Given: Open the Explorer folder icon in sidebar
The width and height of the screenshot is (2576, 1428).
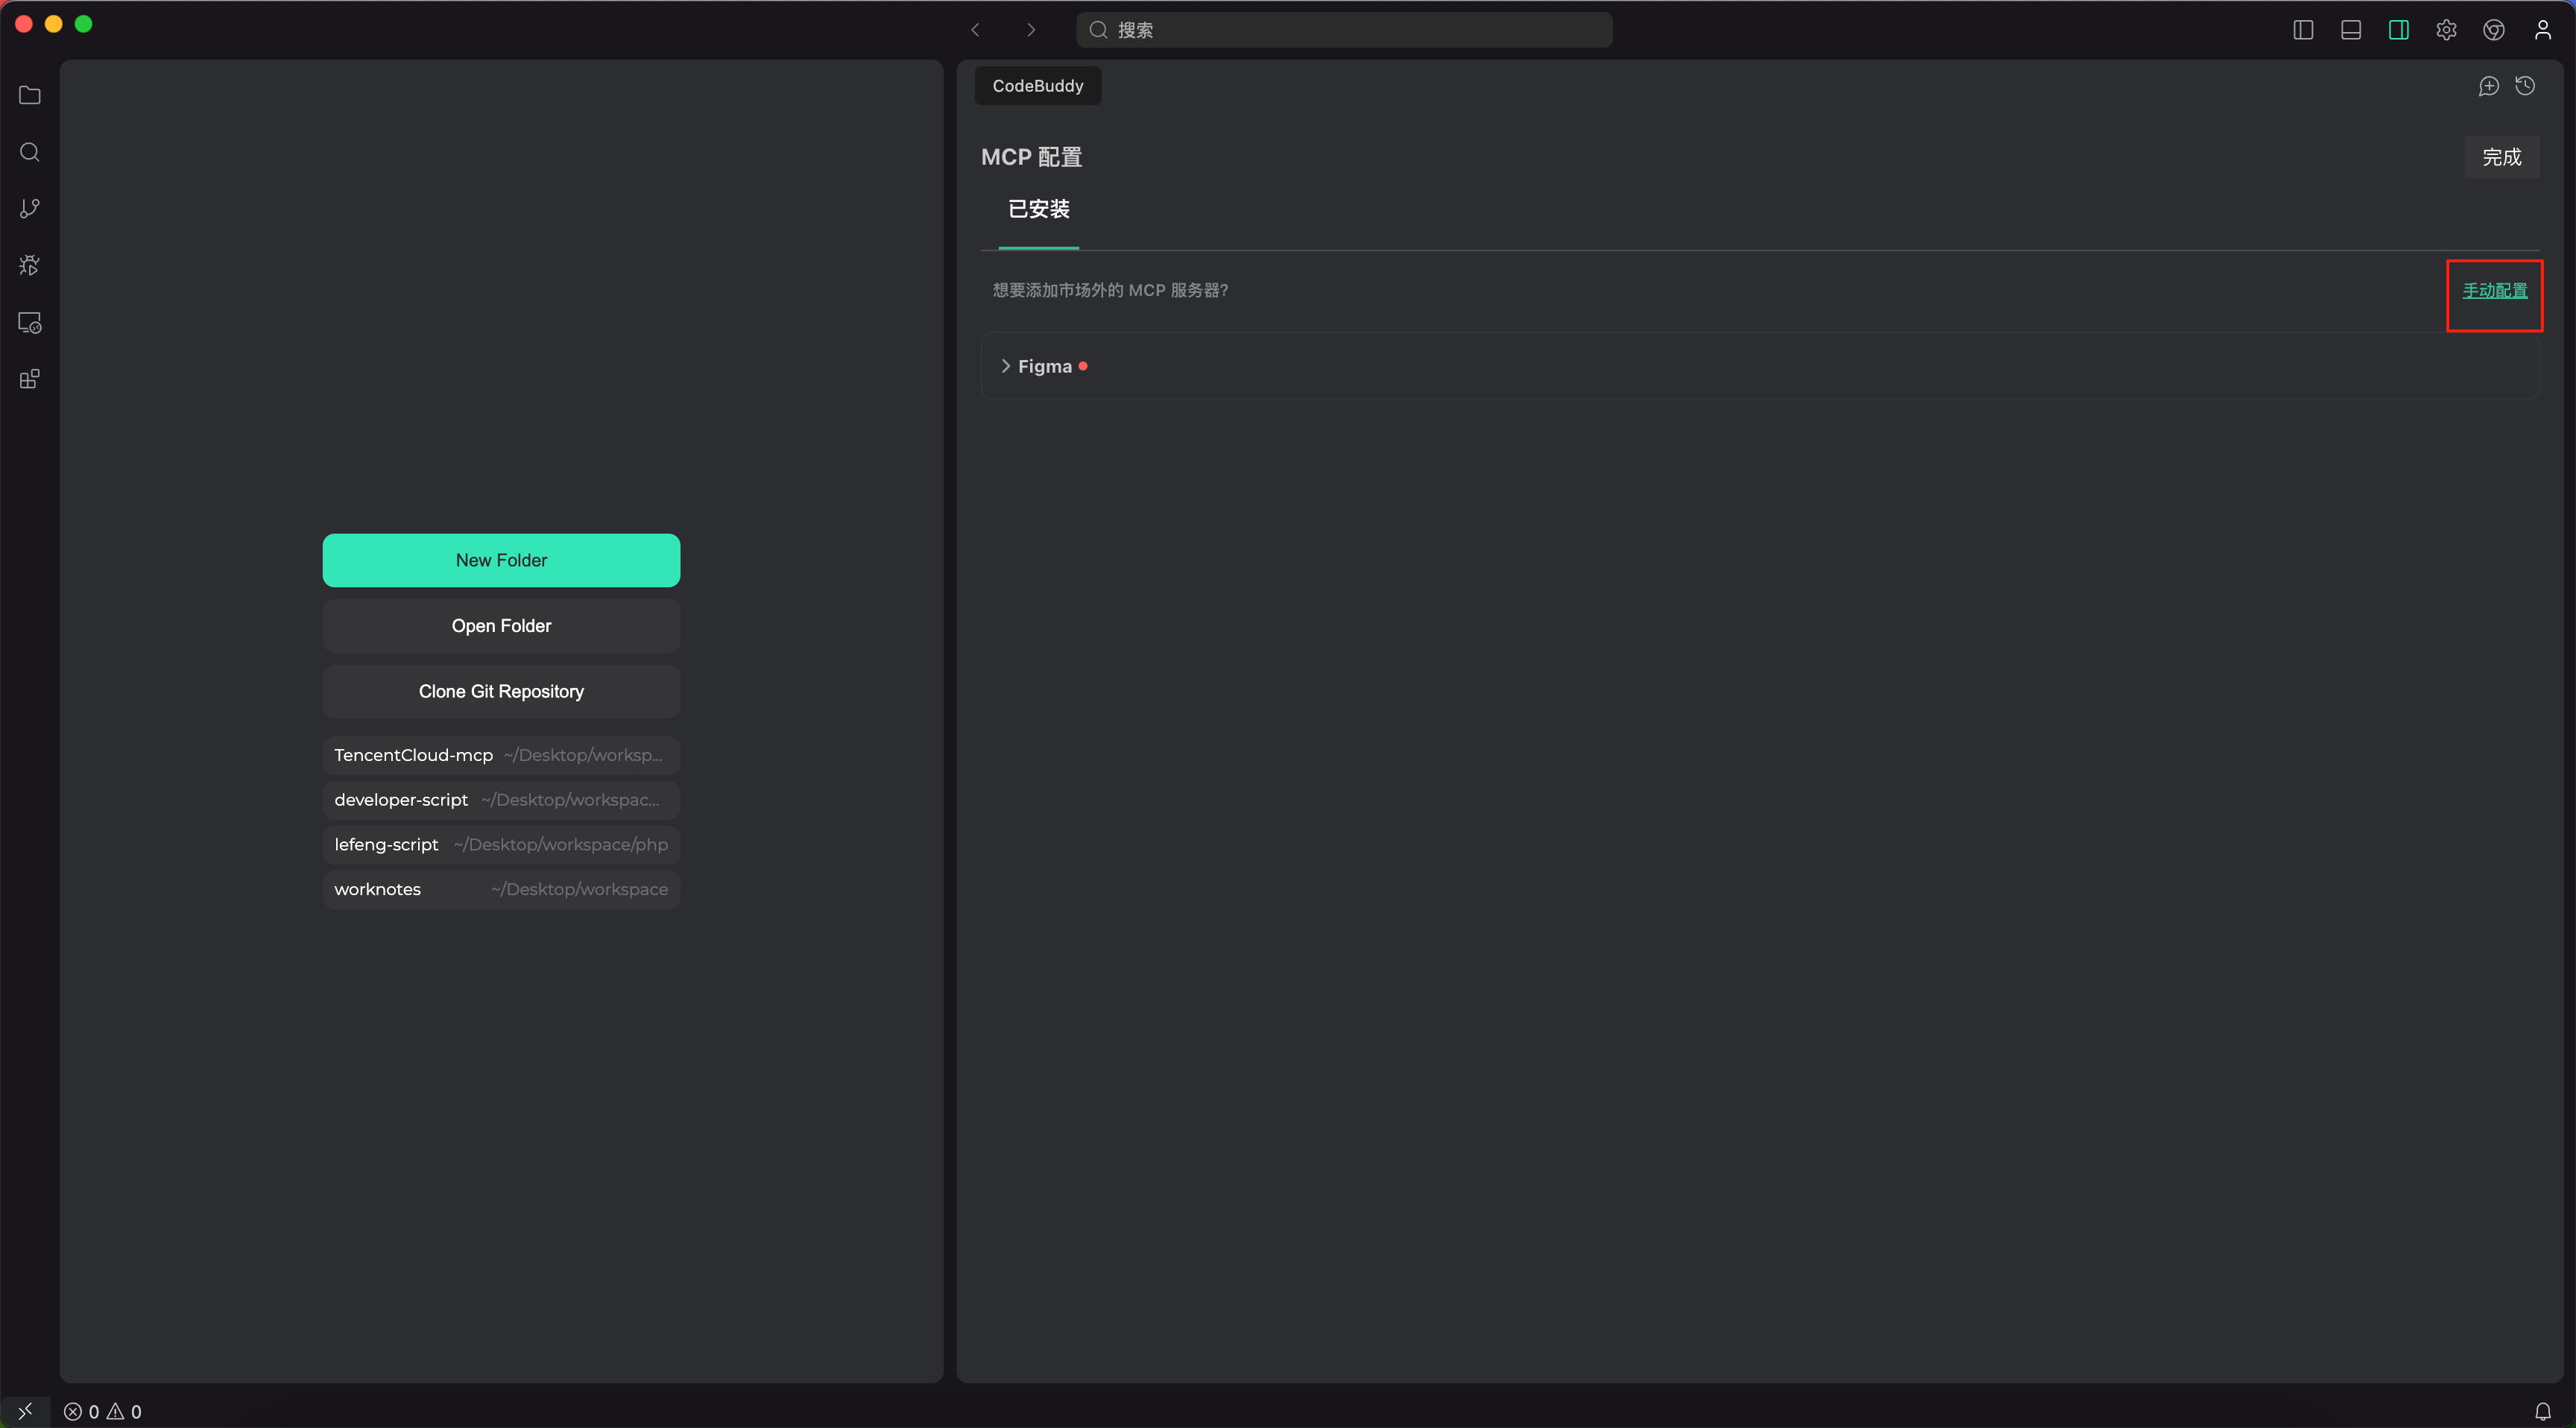Looking at the screenshot, I should tap(30, 95).
